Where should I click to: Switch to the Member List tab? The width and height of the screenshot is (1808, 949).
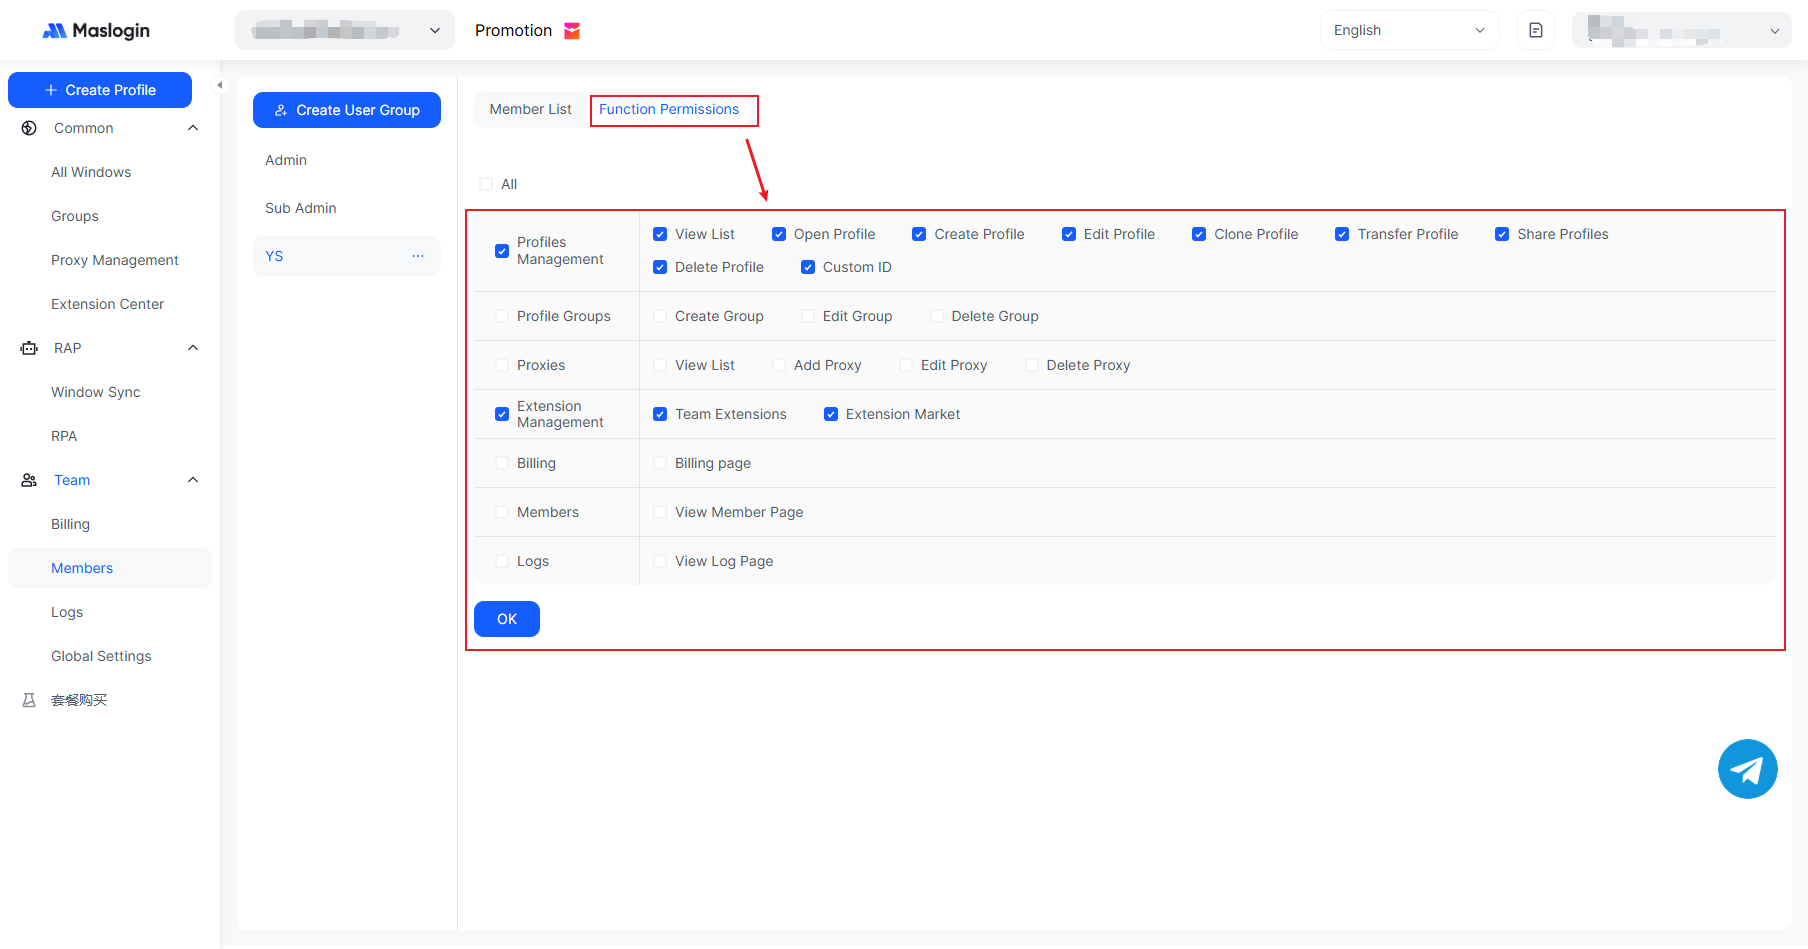click(x=530, y=109)
